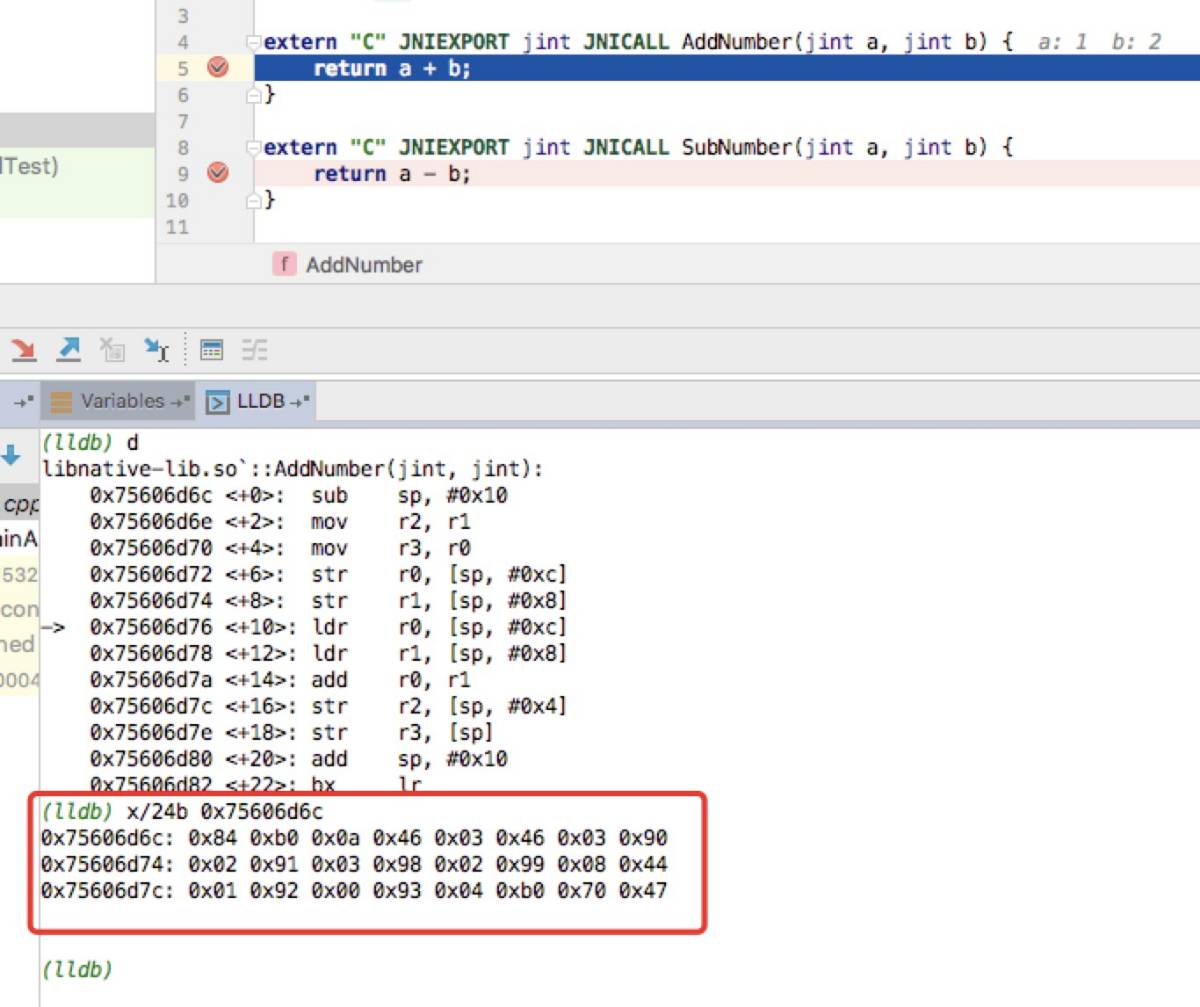Click the '(lldb) d' command line

click(90, 443)
